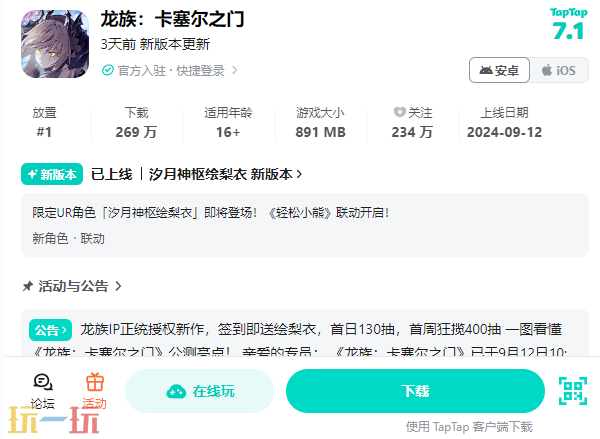Open the 活动与公告 section
The image size is (600, 439).
pos(73,286)
